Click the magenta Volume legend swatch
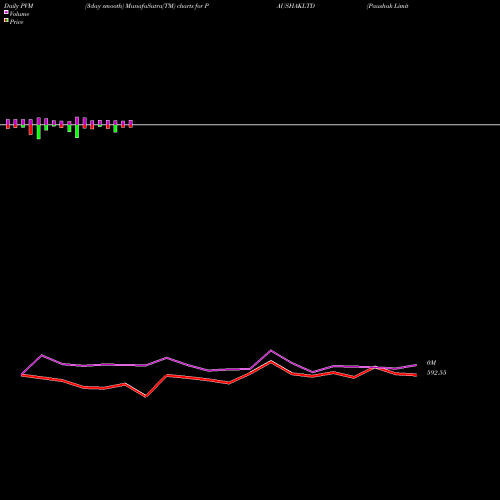500x500 pixels. 6,12
